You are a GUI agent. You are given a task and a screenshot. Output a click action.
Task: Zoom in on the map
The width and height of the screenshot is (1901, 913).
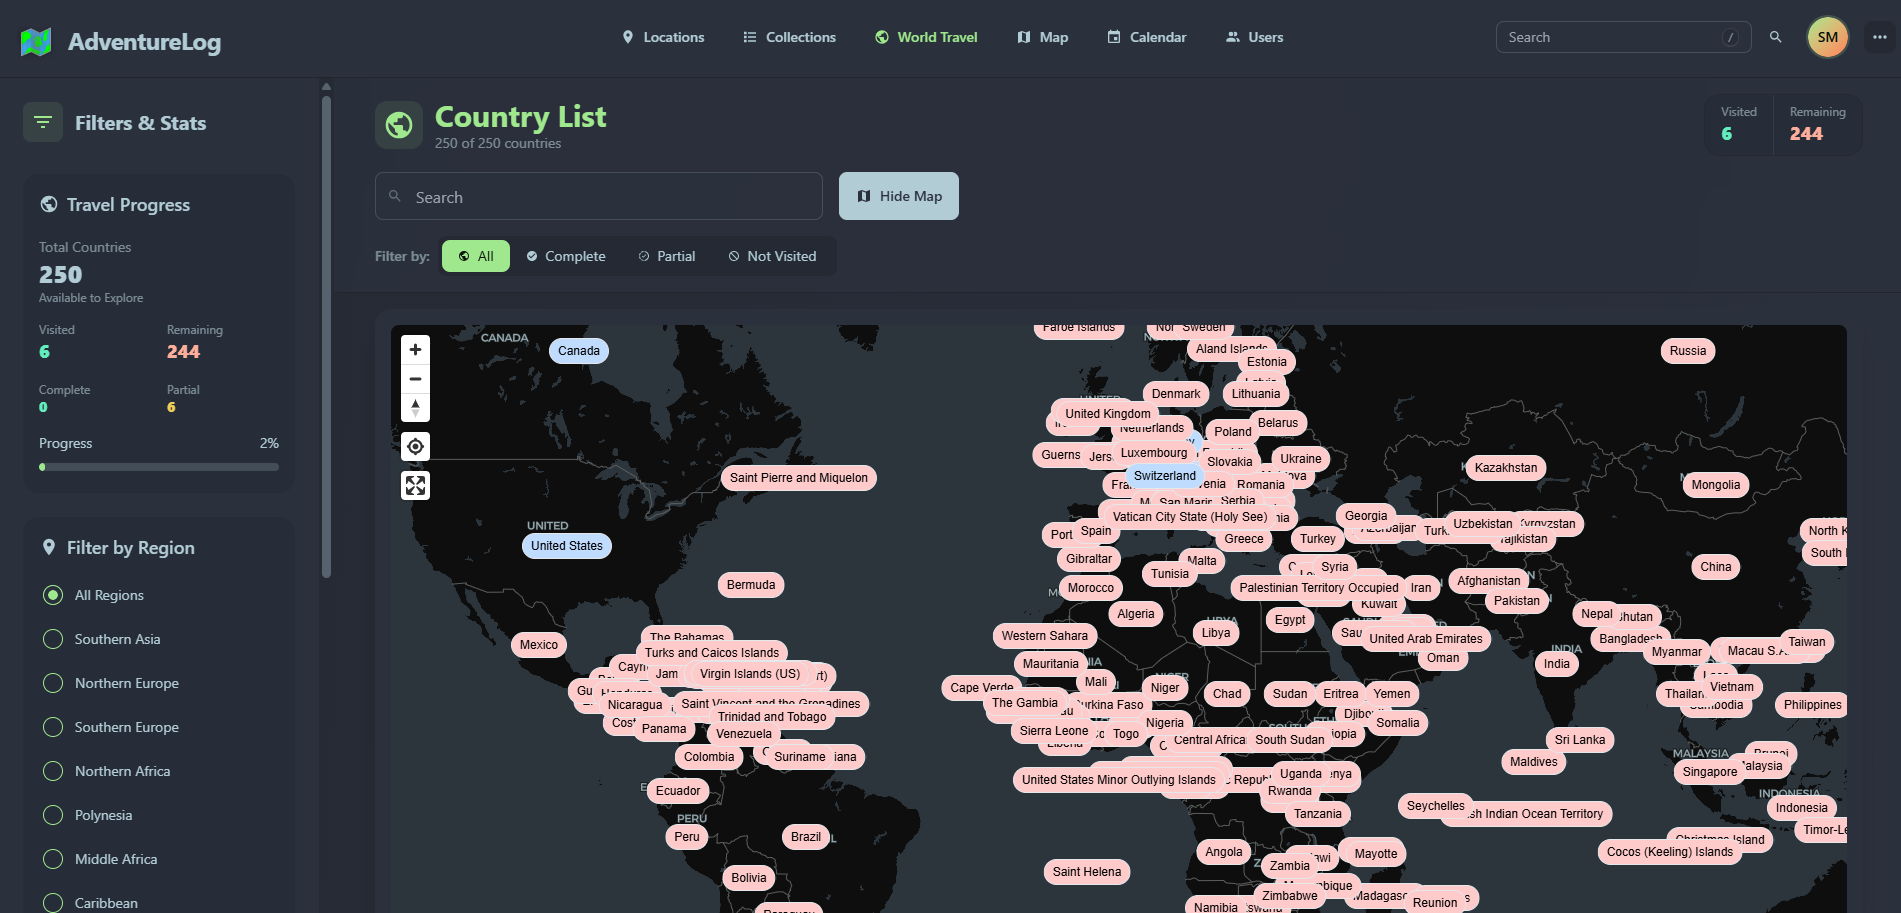click(x=415, y=350)
